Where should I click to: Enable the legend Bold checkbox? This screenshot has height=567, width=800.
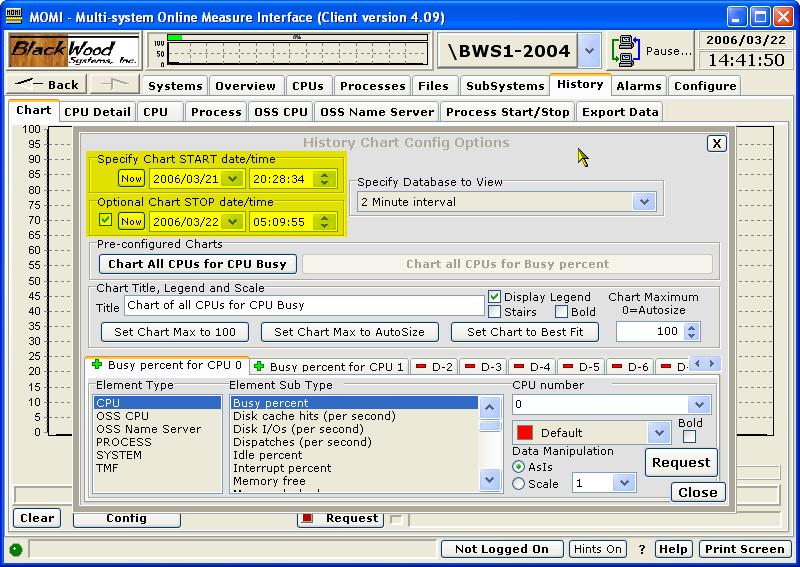coord(561,311)
